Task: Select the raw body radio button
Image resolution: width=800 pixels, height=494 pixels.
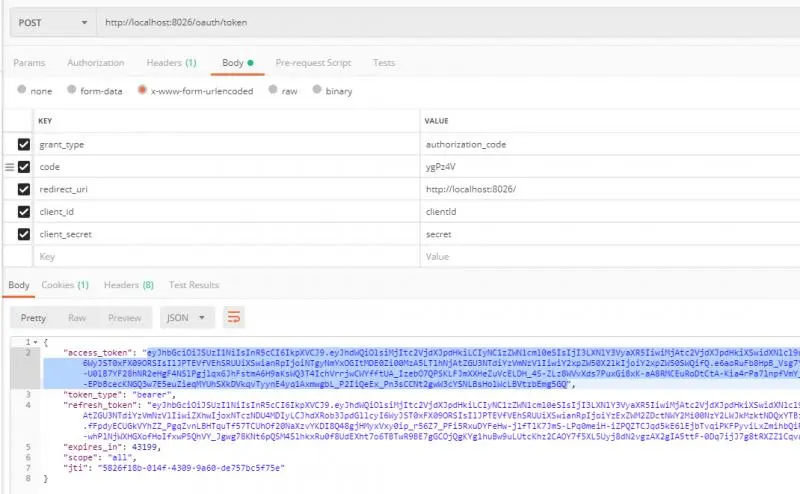Action: coord(273,89)
